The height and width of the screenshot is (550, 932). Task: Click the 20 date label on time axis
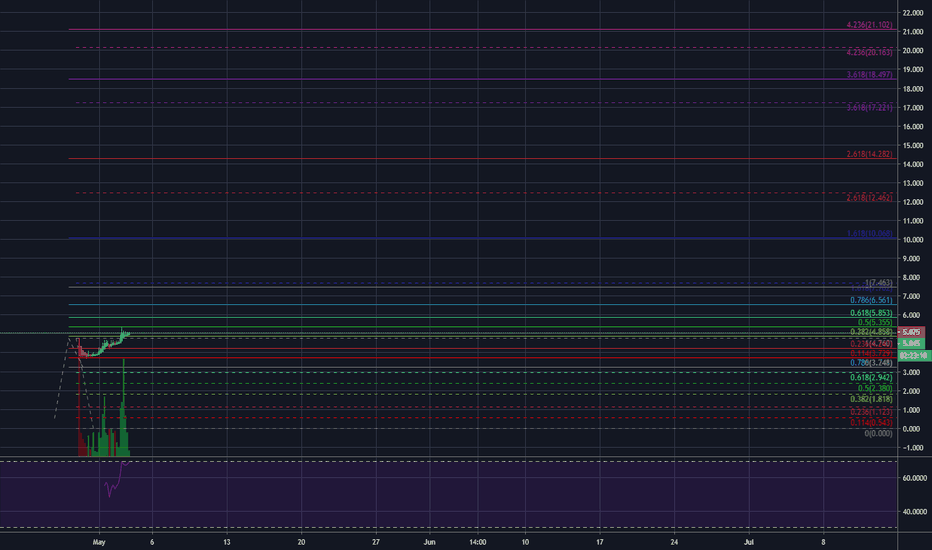pyautogui.click(x=301, y=542)
